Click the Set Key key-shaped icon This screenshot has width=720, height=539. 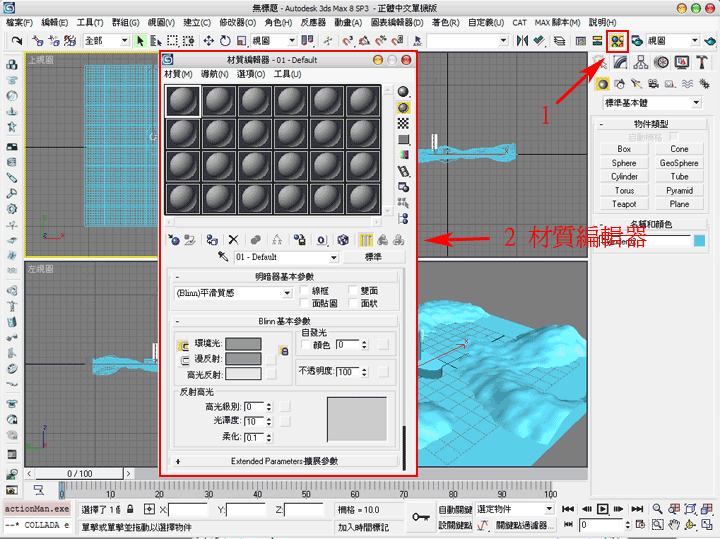click(x=421, y=517)
